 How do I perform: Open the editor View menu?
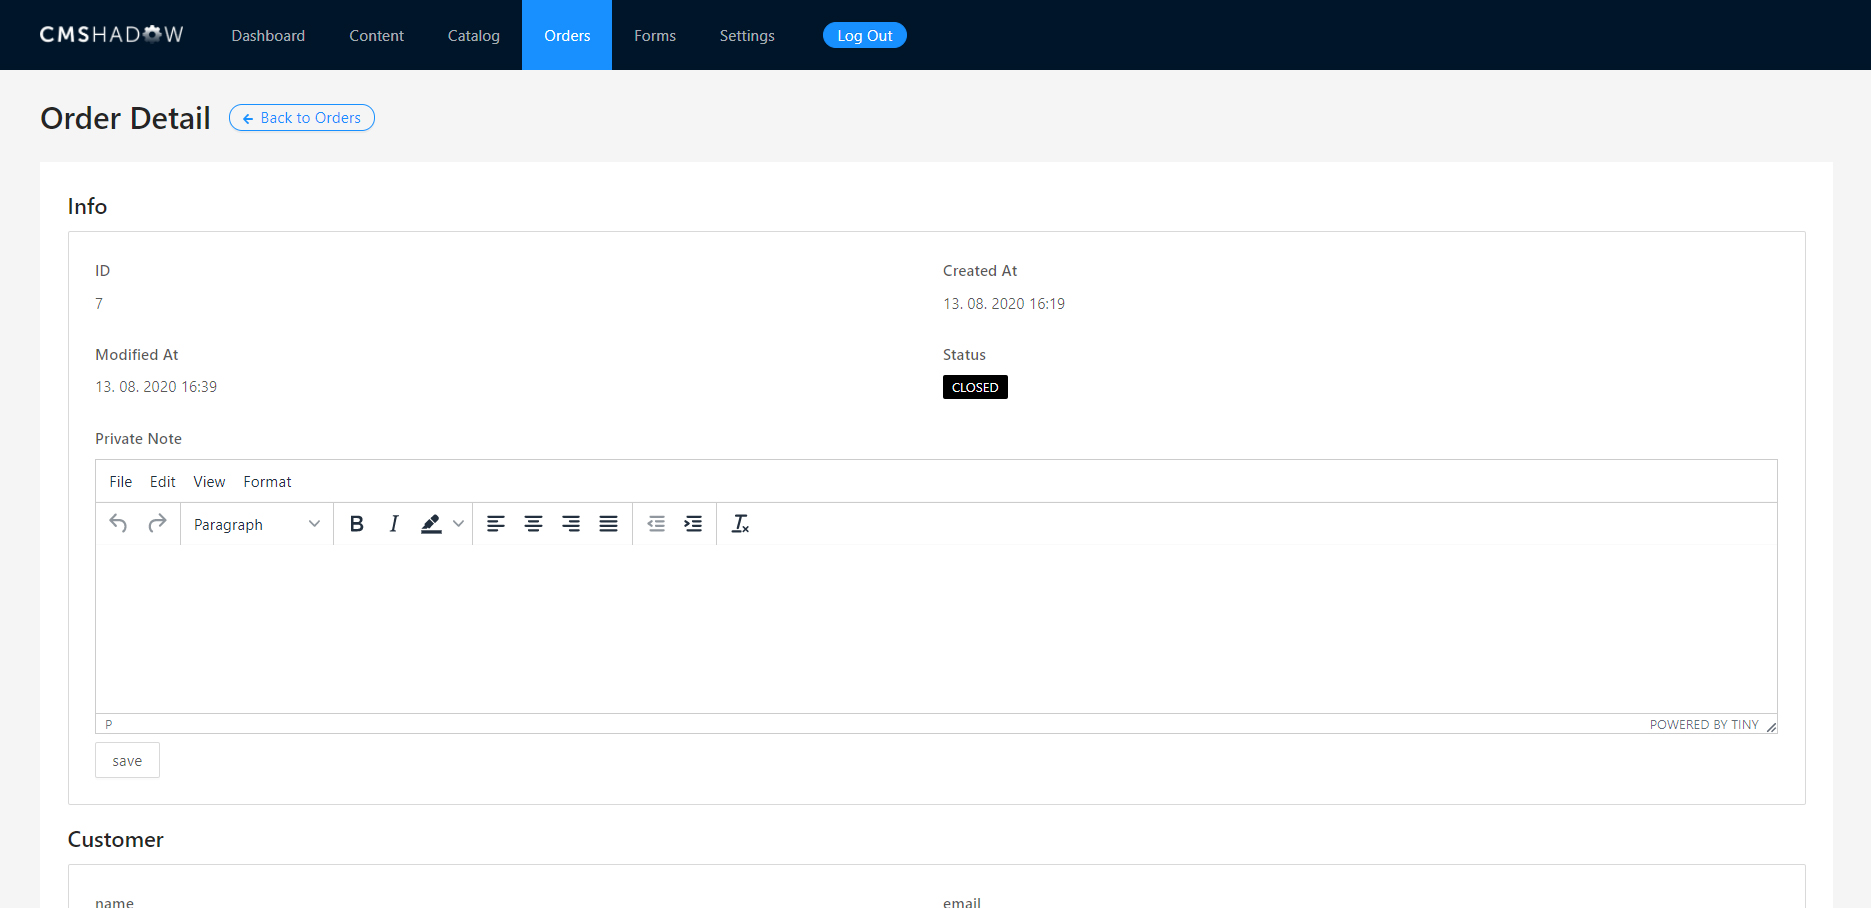coord(209,482)
